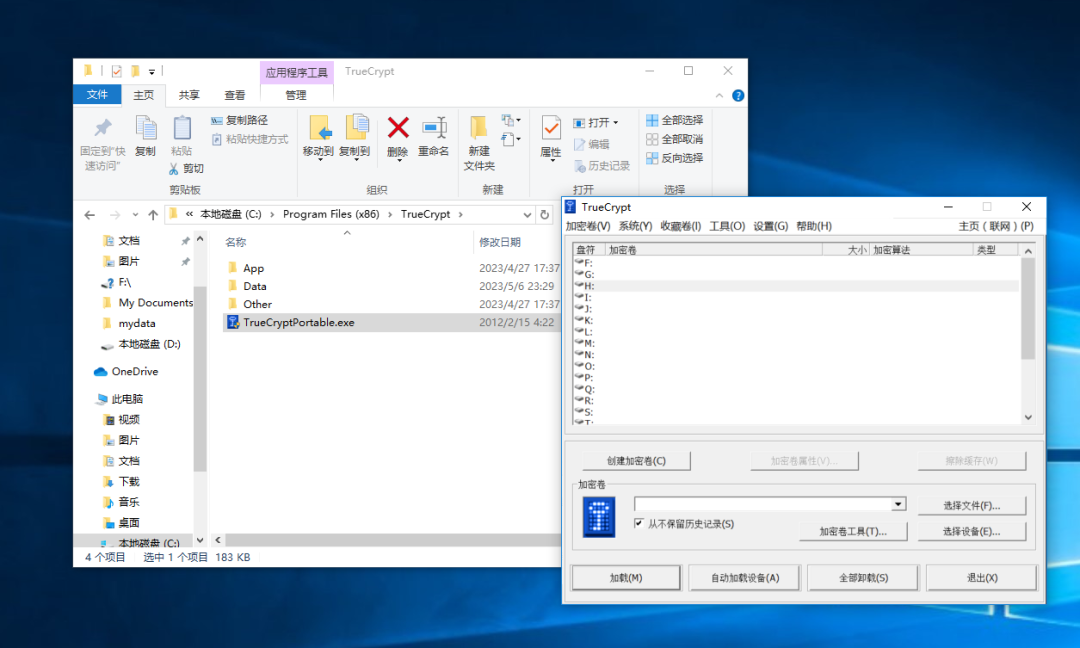
Task: Open the address bar history dropdown
Action: (527, 215)
